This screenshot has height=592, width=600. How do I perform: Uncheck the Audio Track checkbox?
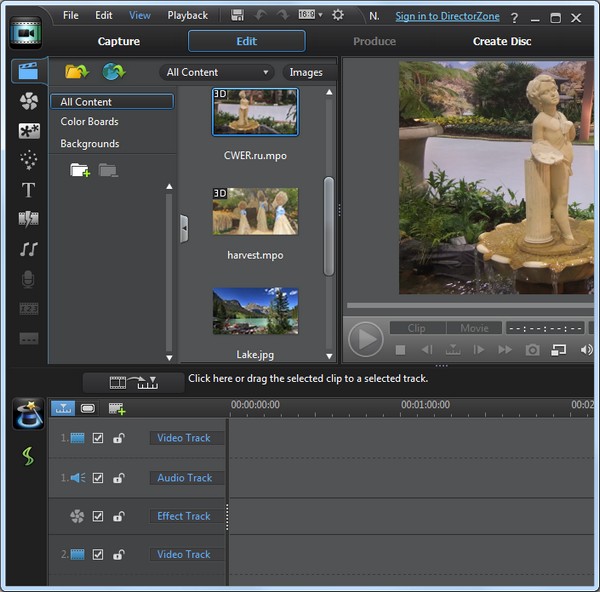[x=98, y=478]
